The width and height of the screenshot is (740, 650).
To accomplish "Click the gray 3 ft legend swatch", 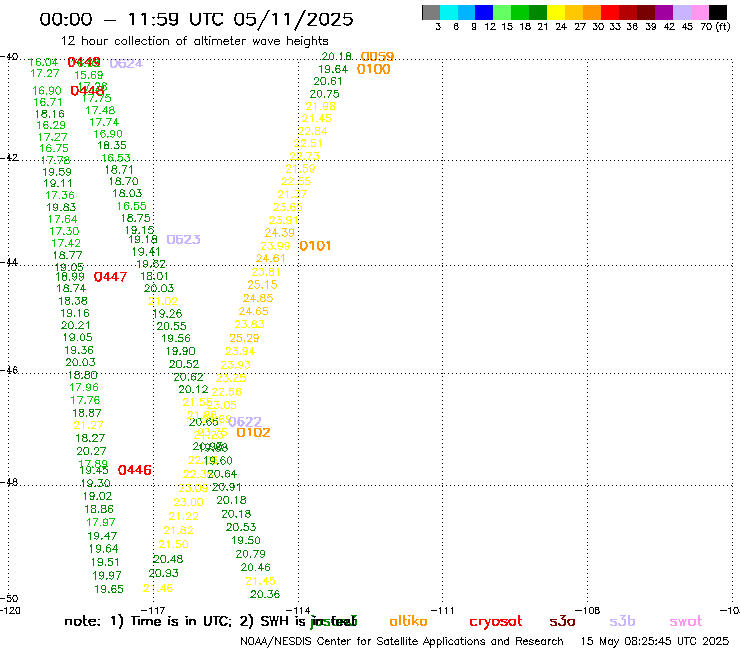I will (x=431, y=12).
